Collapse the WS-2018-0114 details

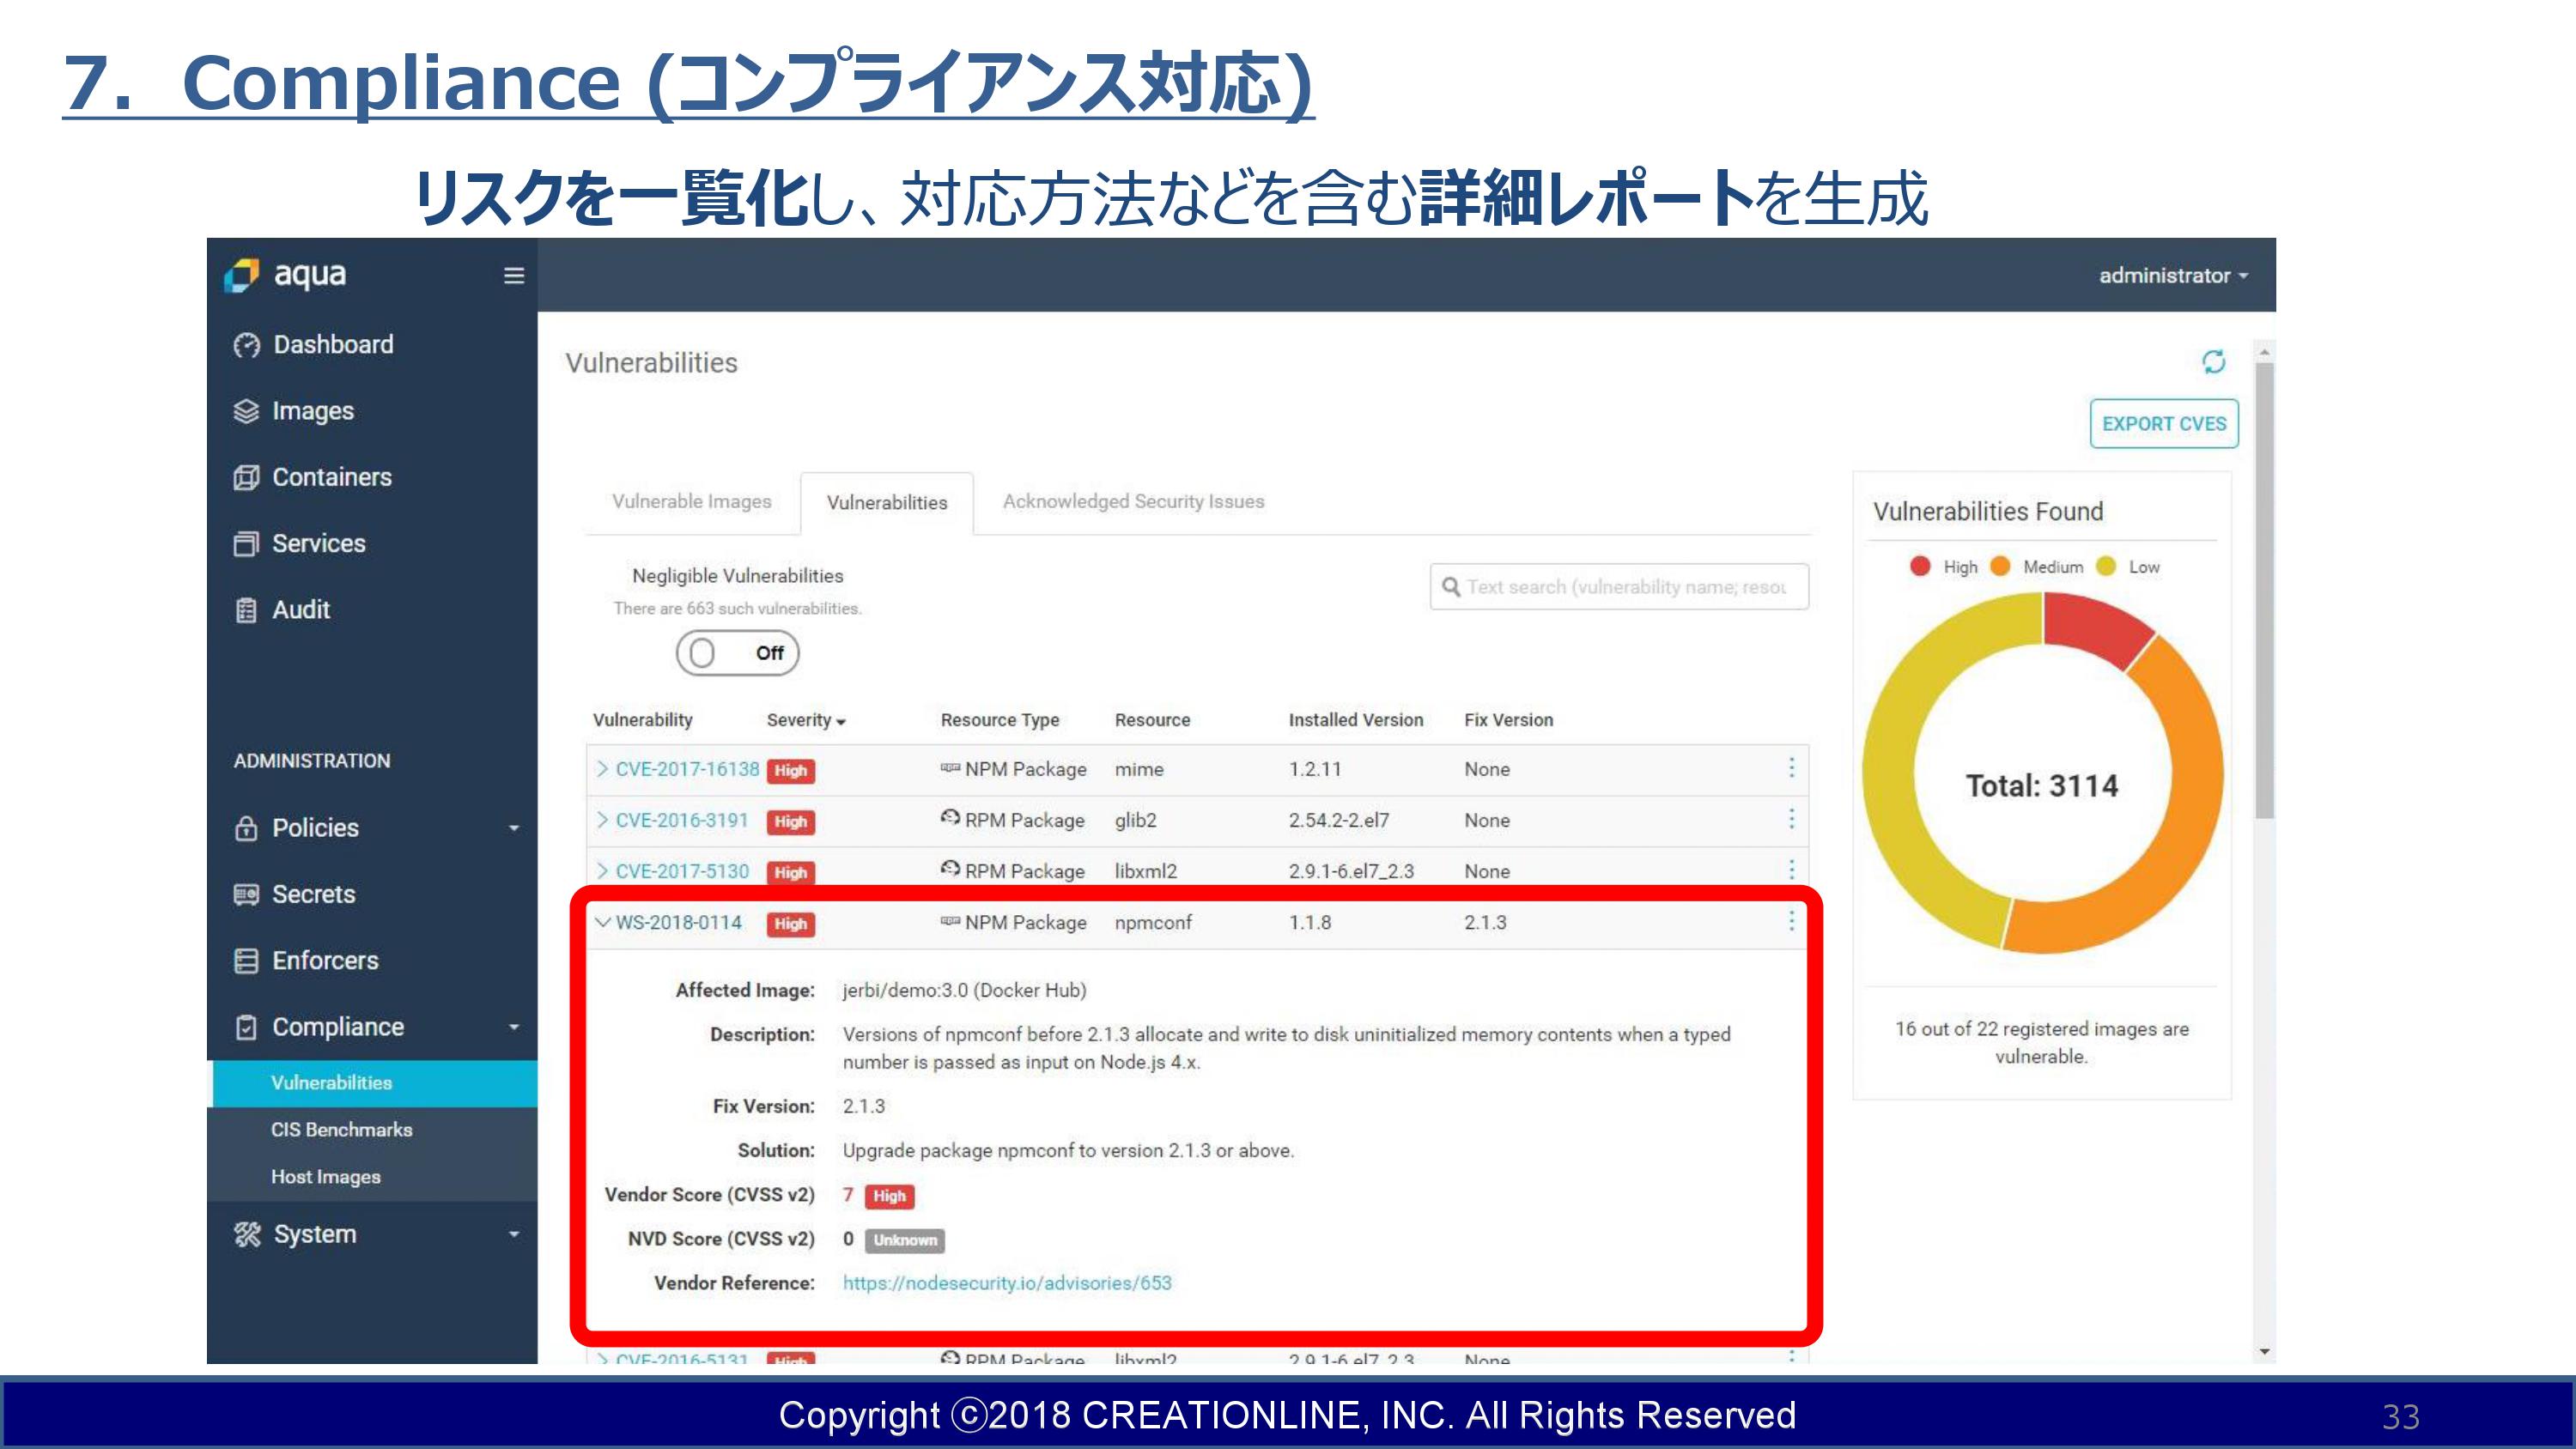[602, 922]
